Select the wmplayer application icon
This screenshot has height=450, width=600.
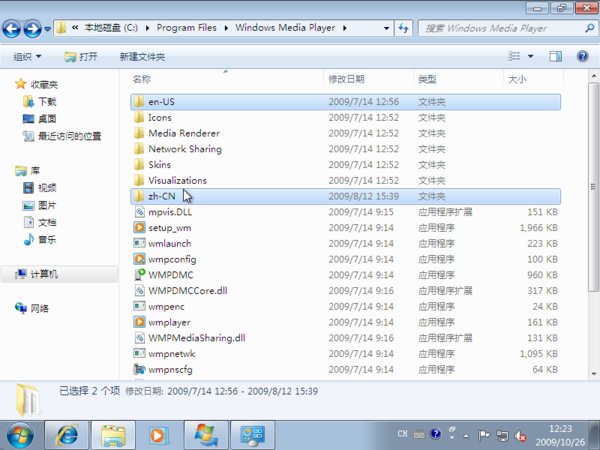click(139, 322)
